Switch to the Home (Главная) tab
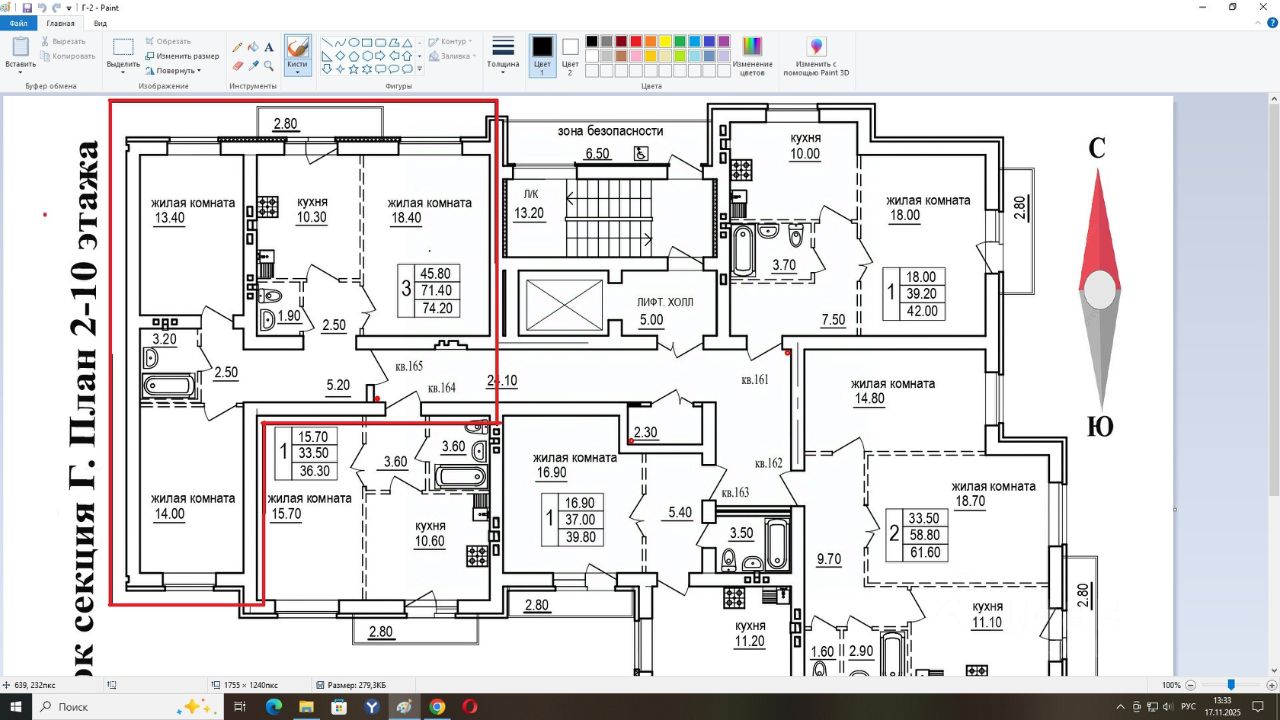 click(x=60, y=22)
